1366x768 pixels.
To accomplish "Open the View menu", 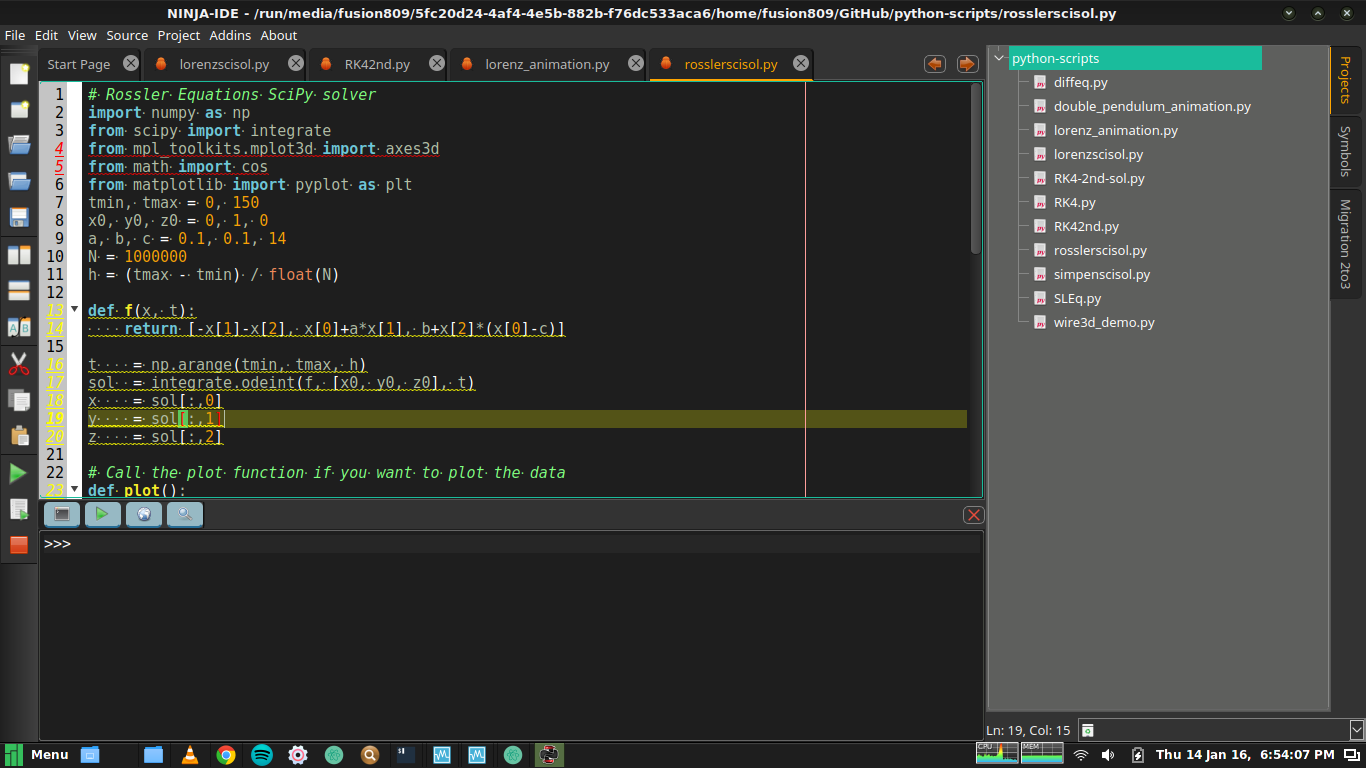I will tap(82, 35).
